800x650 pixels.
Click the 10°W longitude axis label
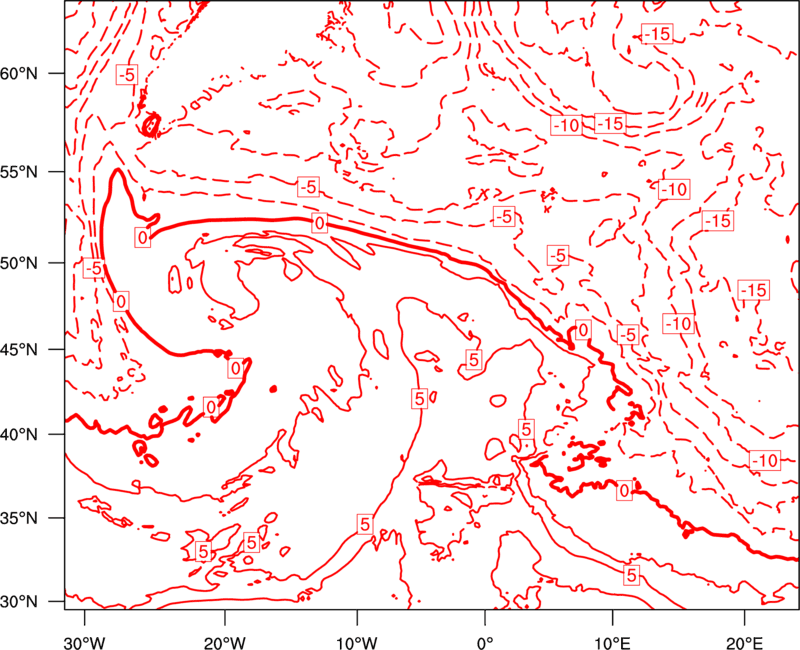click(x=357, y=643)
